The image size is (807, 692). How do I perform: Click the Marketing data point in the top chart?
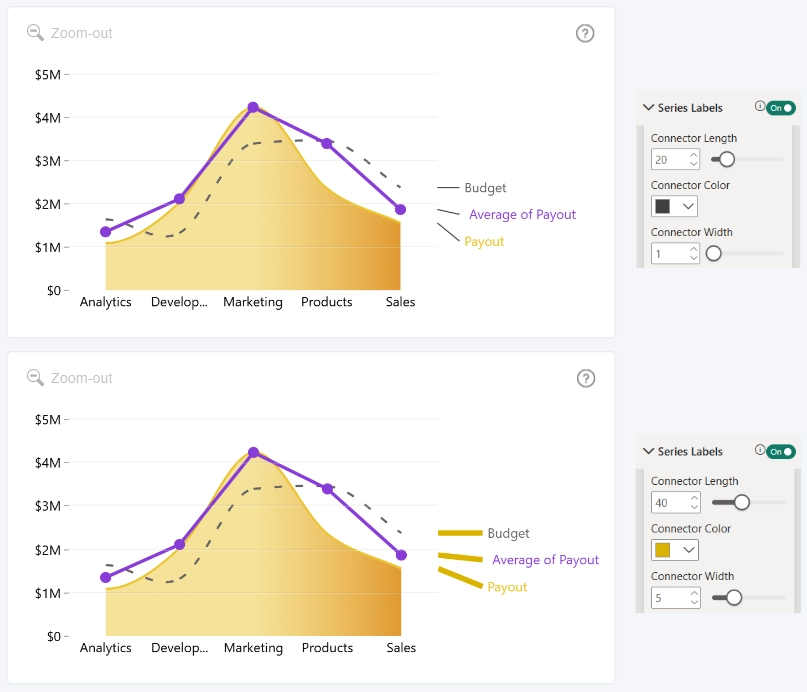coord(253,108)
